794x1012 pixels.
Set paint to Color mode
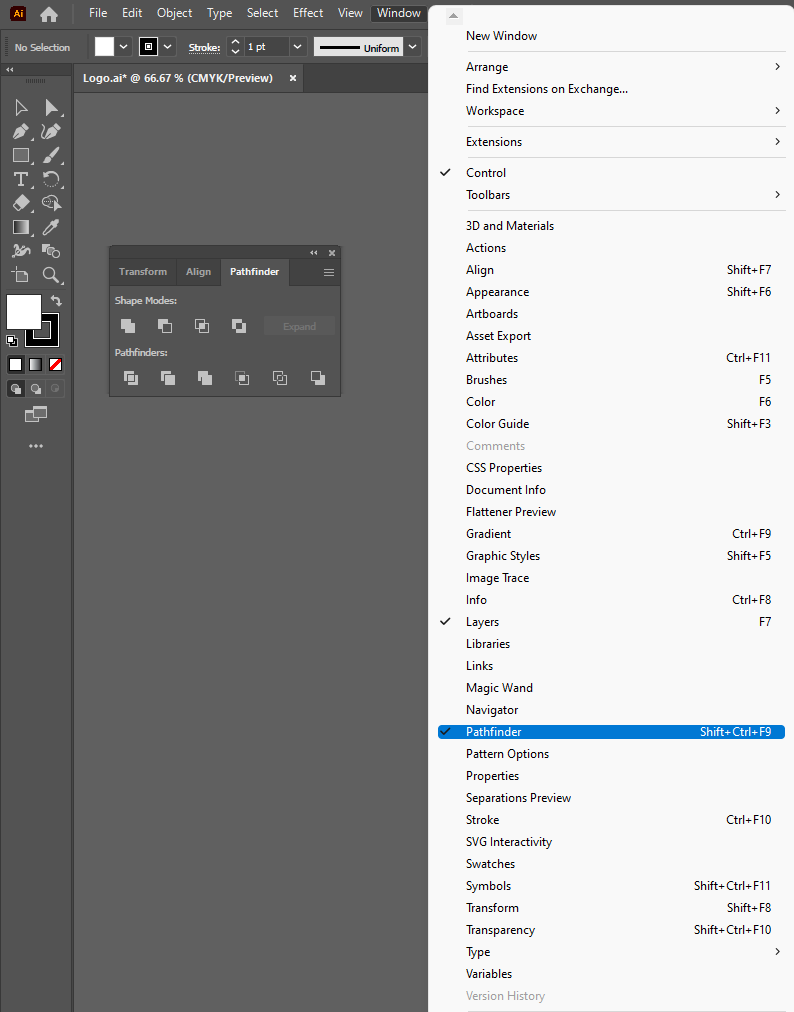[15, 365]
